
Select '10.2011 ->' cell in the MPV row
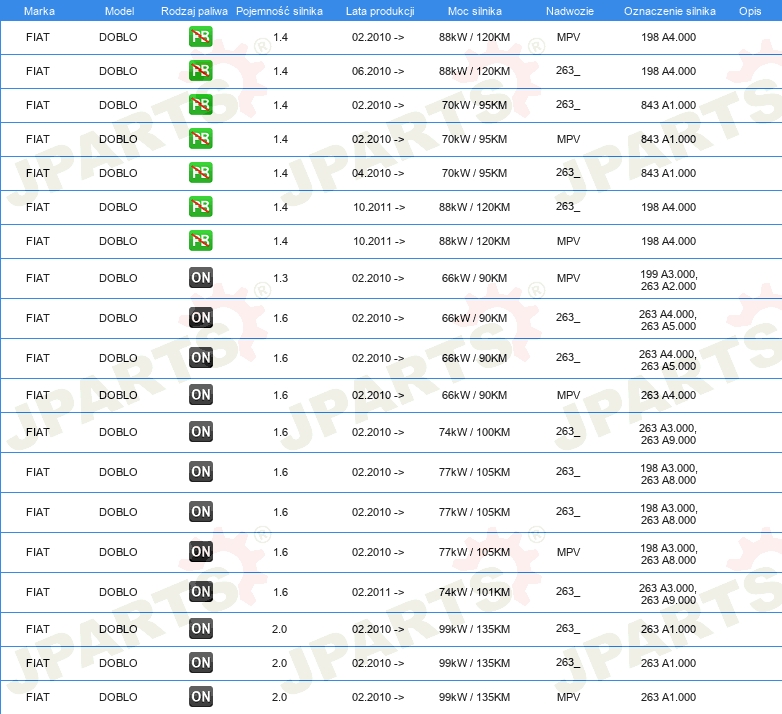click(379, 241)
